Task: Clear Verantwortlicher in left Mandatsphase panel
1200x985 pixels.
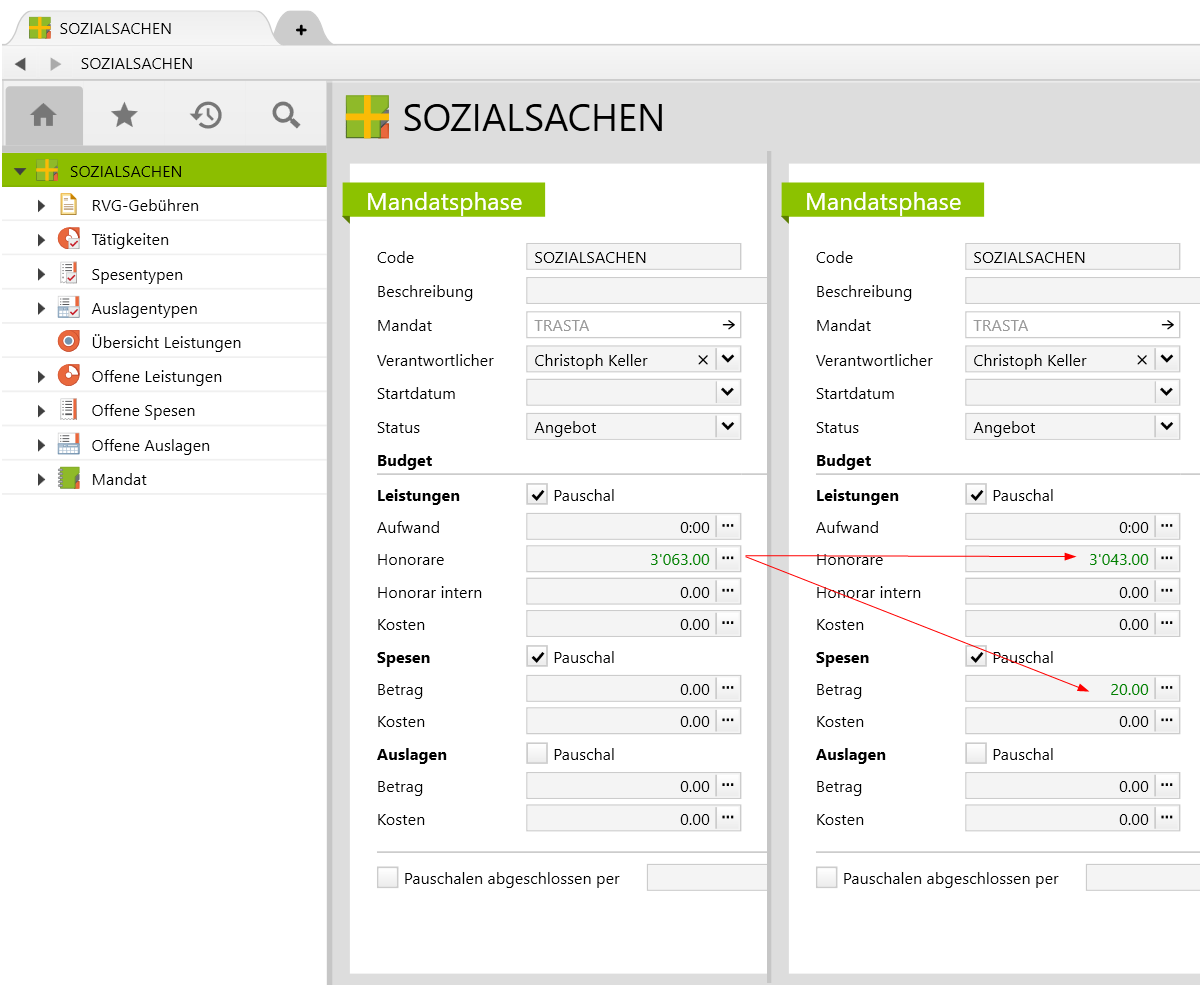Action: coord(702,360)
